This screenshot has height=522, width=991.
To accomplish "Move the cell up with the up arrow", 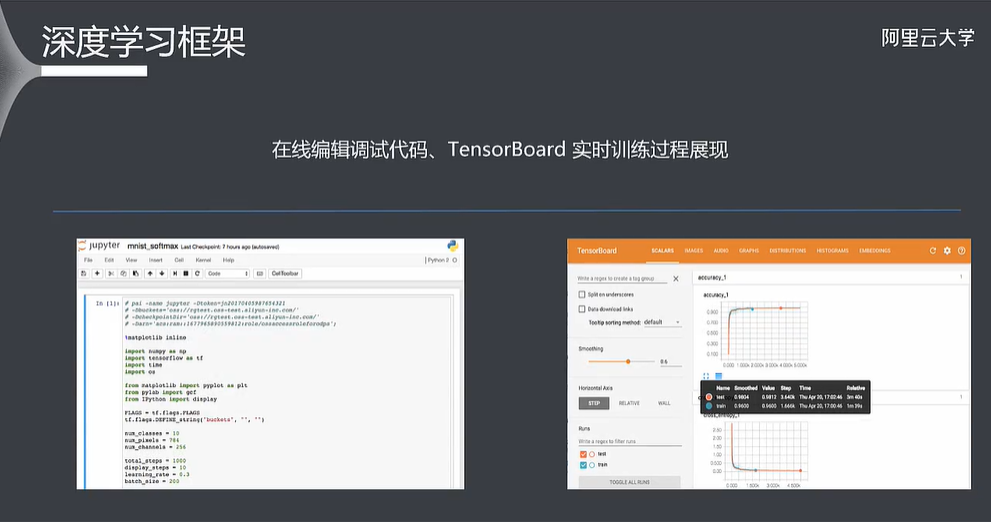I will [x=150, y=274].
